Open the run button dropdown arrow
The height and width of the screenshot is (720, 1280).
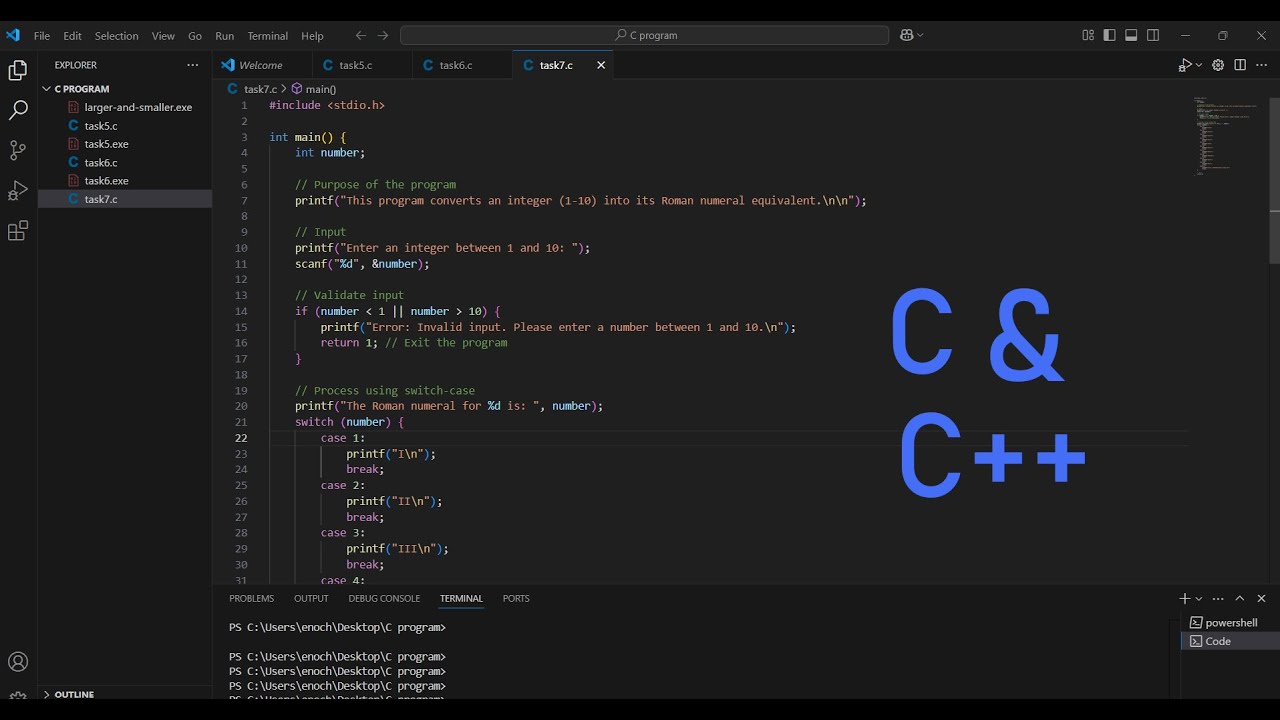point(1197,65)
